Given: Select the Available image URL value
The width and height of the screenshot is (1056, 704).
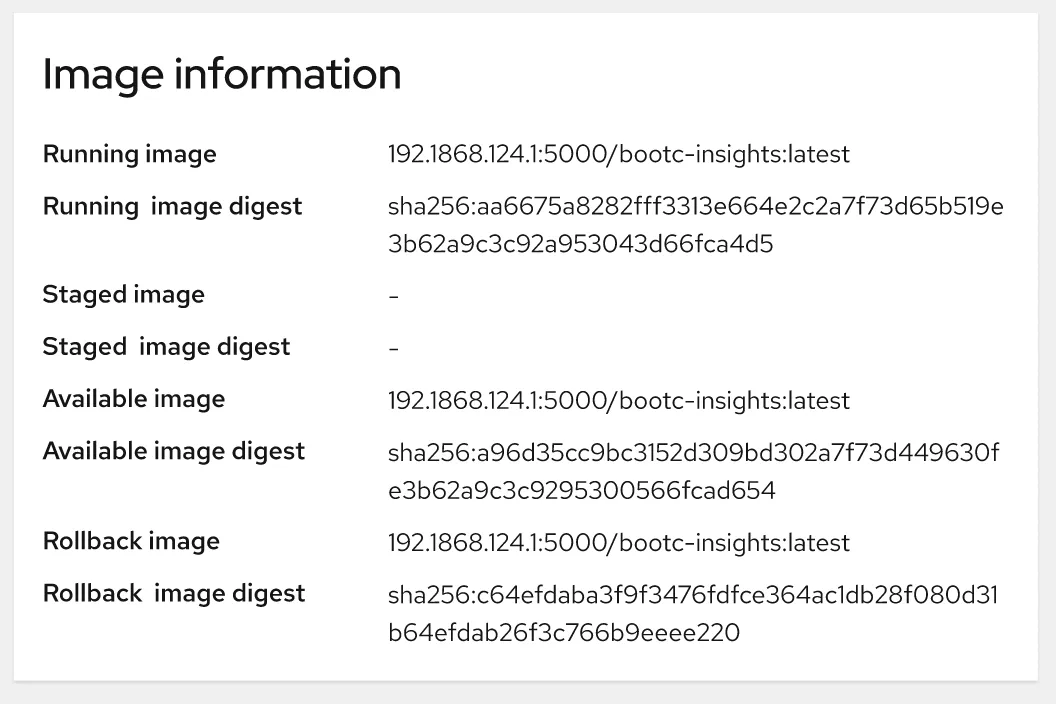Looking at the screenshot, I should (618, 401).
